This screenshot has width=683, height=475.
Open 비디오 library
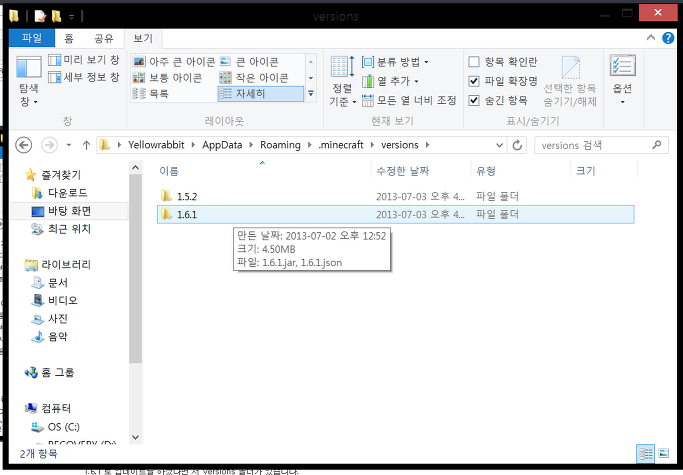54,300
